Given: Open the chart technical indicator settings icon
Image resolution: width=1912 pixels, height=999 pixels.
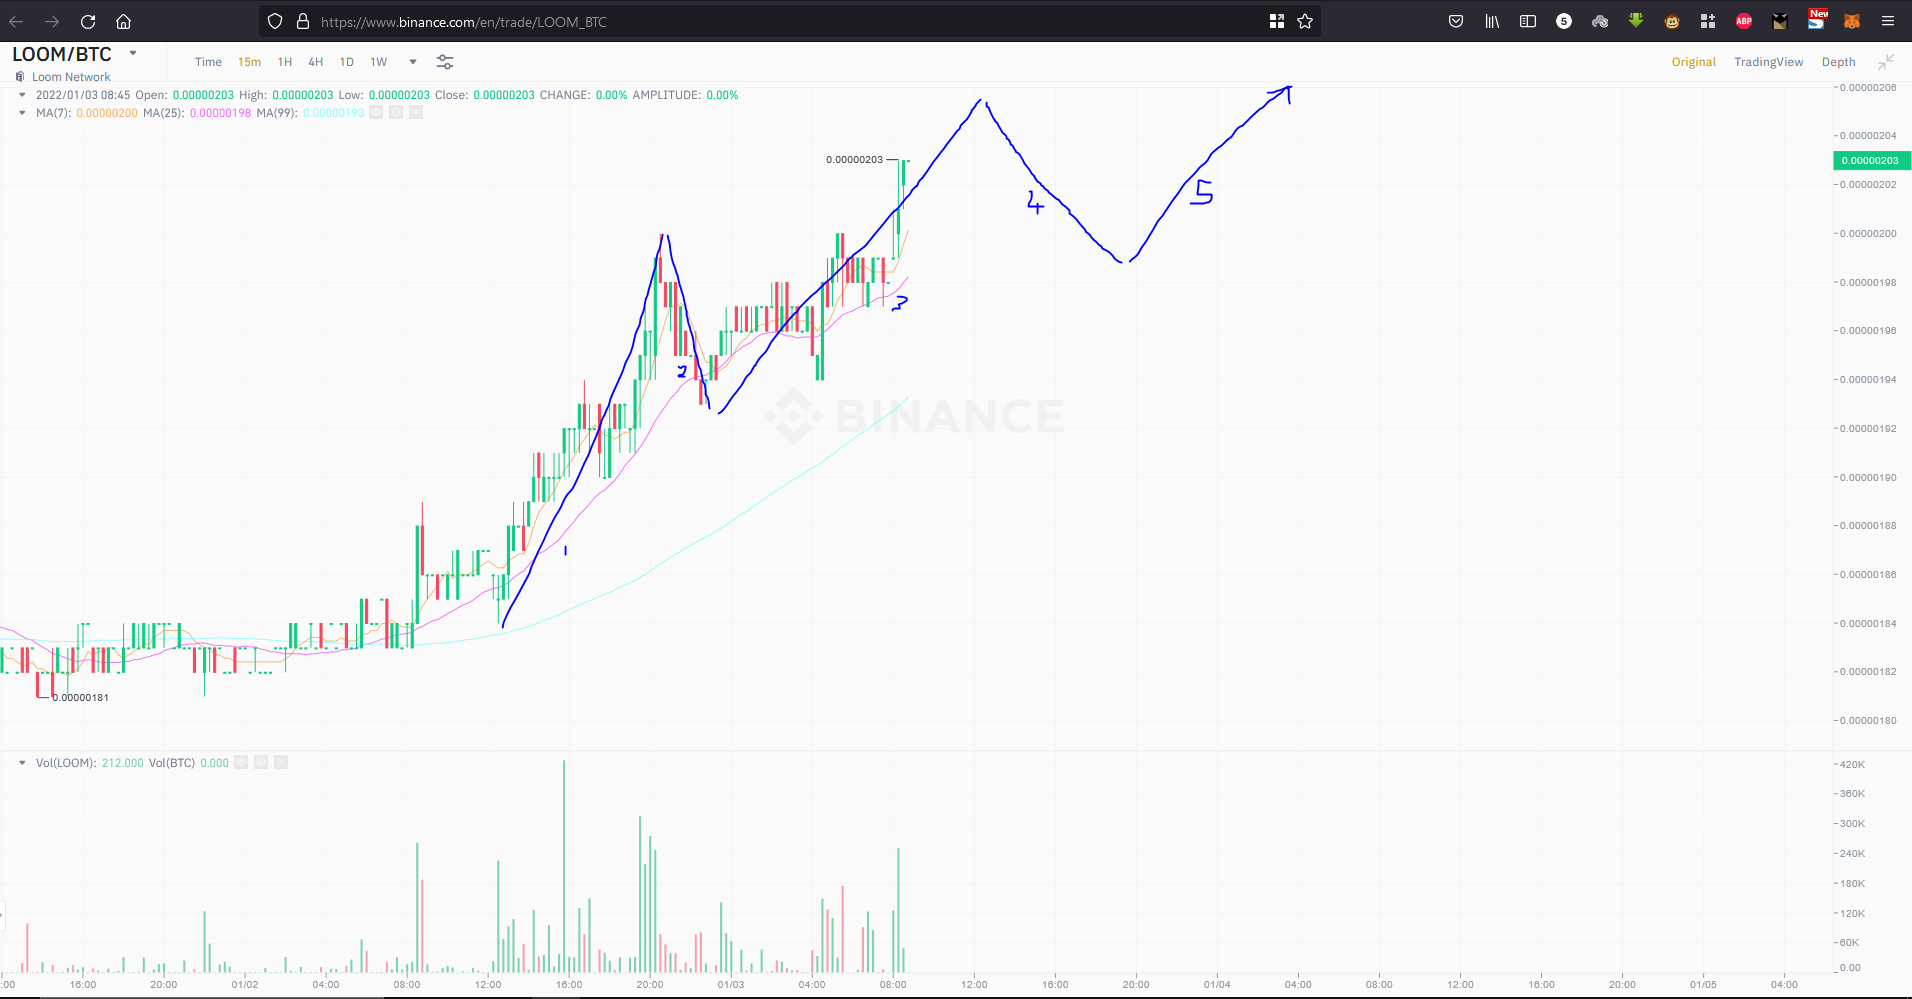Looking at the screenshot, I should pyautogui.click(x=445, y=62).
